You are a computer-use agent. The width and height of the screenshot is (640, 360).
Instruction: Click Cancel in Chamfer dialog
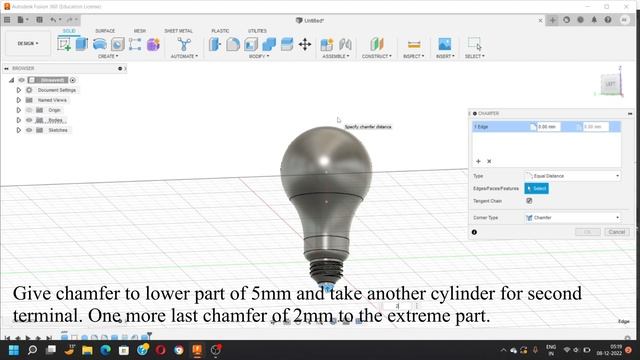click(616, 232)
